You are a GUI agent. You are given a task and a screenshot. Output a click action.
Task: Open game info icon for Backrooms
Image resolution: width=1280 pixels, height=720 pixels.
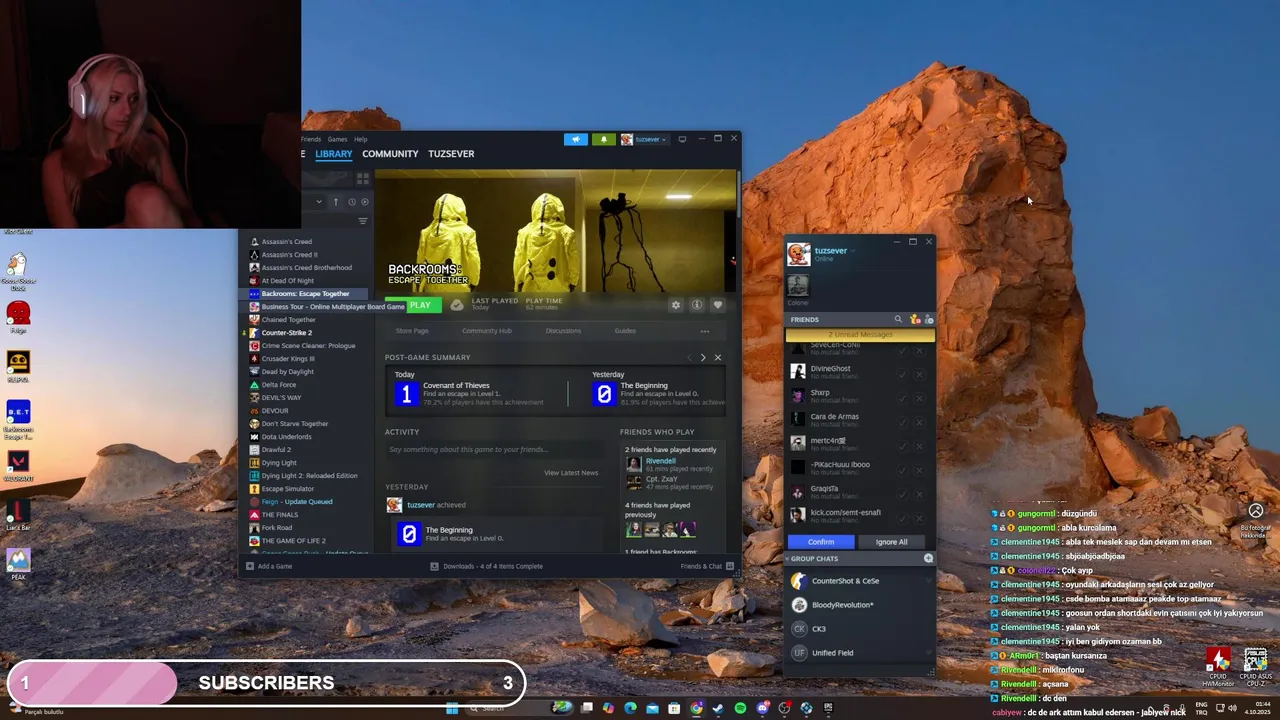tap(697, 305)
